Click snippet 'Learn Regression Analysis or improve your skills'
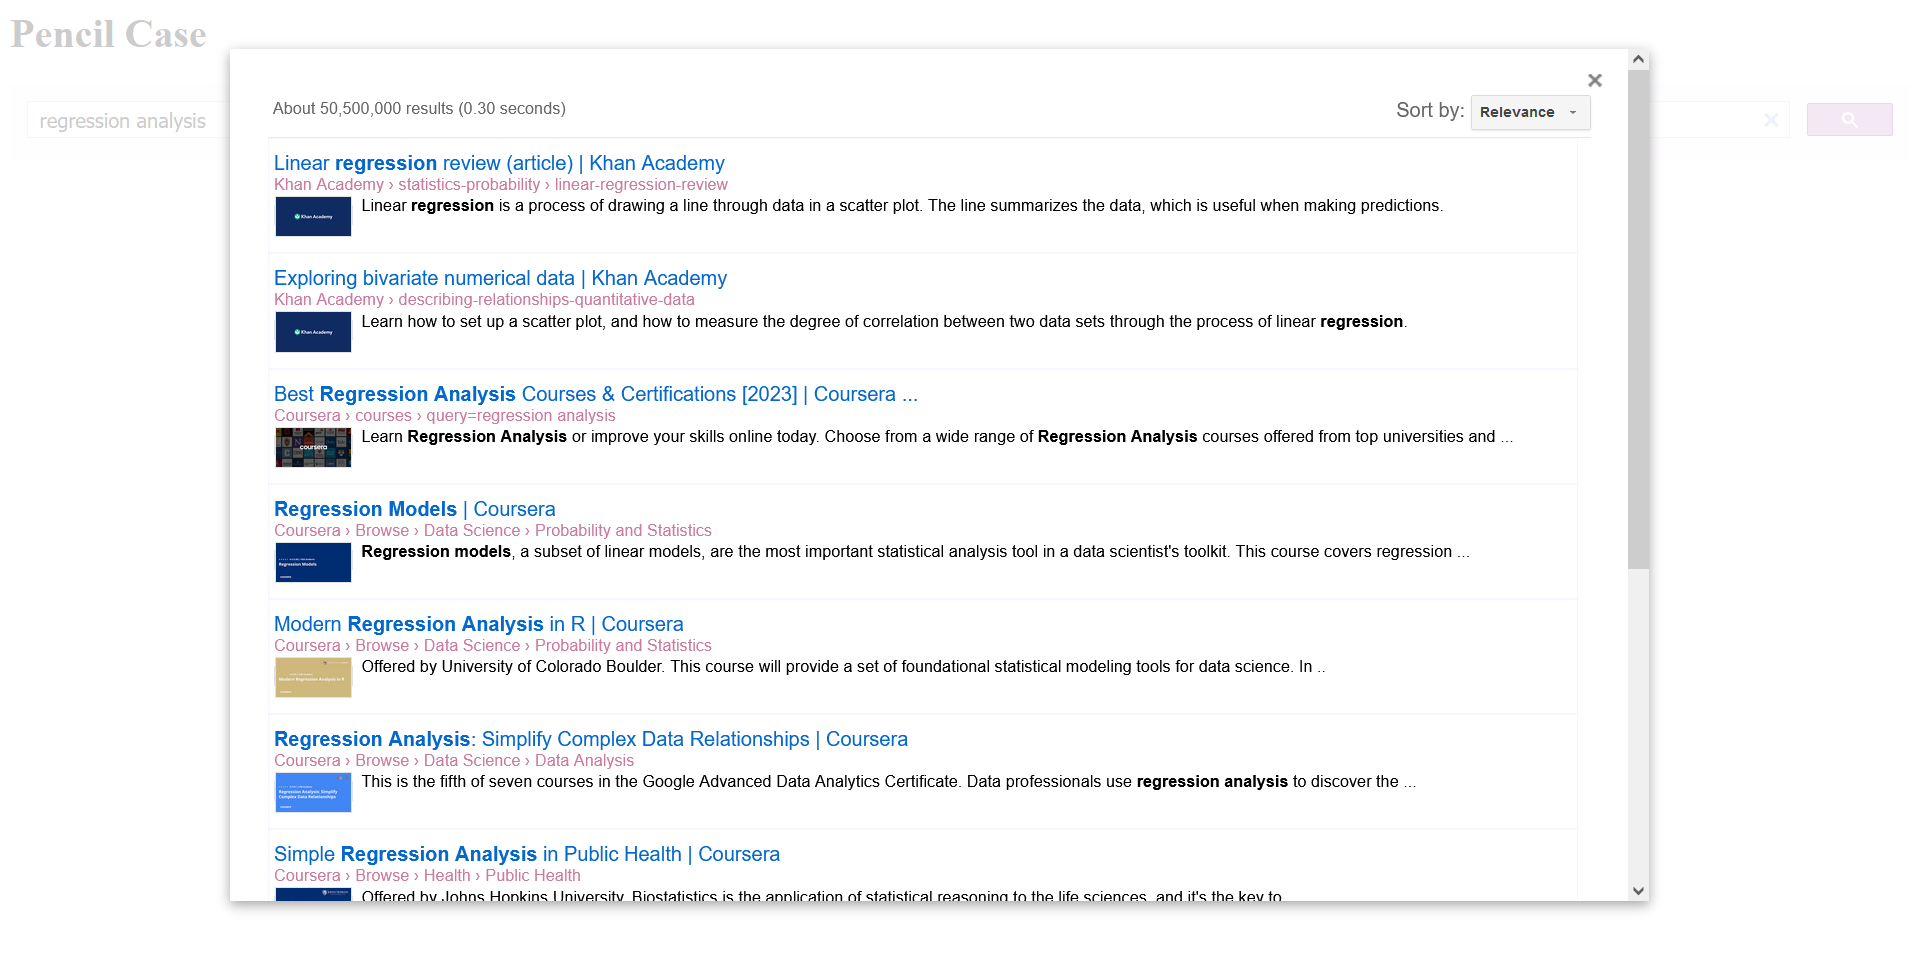 [x=937, y=437]
